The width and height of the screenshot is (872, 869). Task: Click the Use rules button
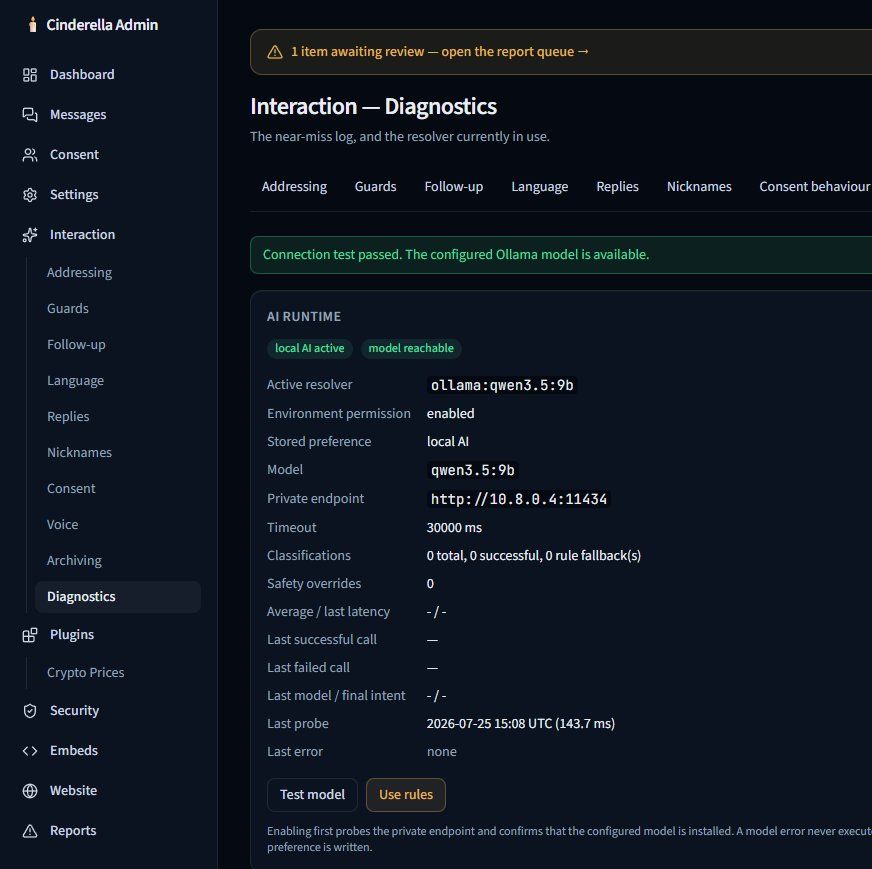[x=406, y=795]
